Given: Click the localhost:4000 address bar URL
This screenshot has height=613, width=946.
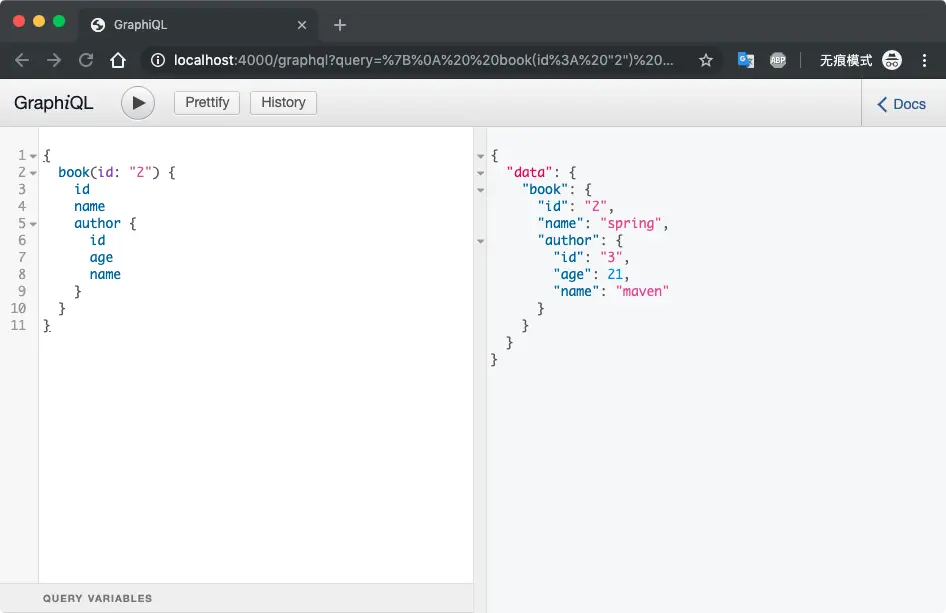Looking at the screenshot, I should click(424, 60).
